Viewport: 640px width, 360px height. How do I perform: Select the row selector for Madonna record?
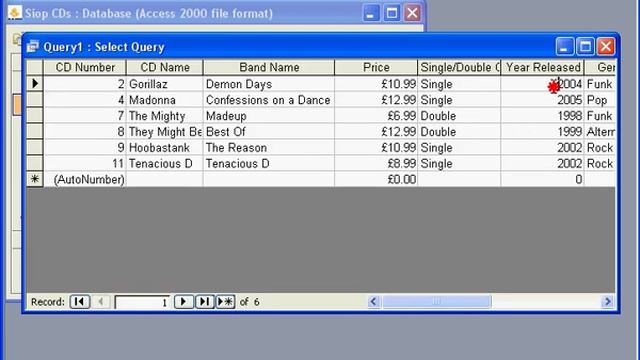35,100
